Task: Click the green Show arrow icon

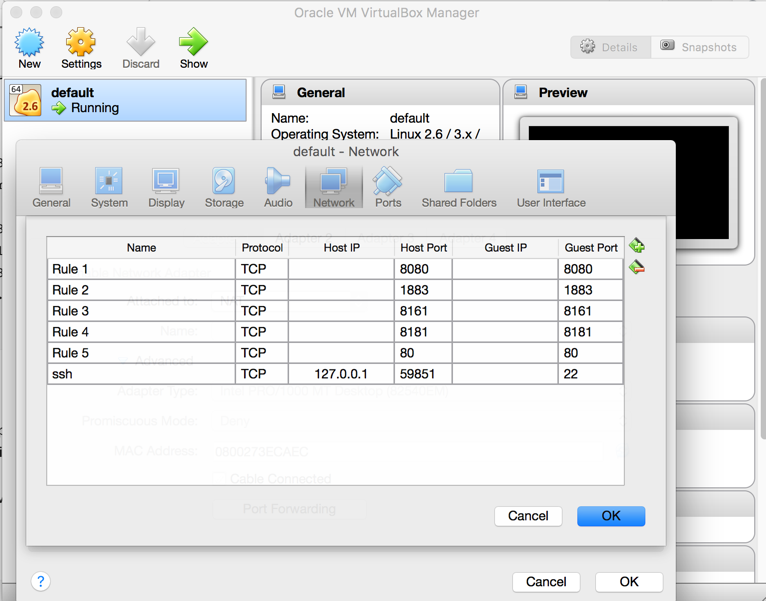Action: 193,42
